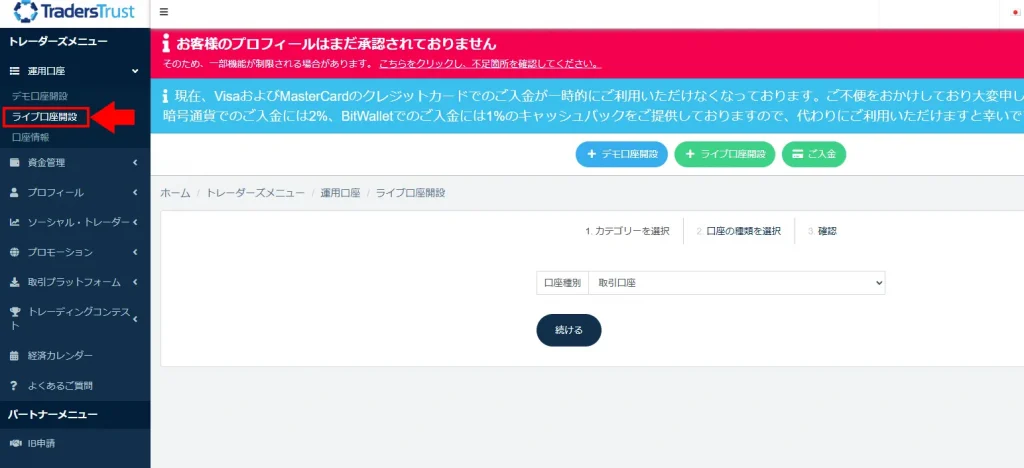Click the よくあるご質問 question mark icon
The image size is (1024, 468).
[14, 386]
